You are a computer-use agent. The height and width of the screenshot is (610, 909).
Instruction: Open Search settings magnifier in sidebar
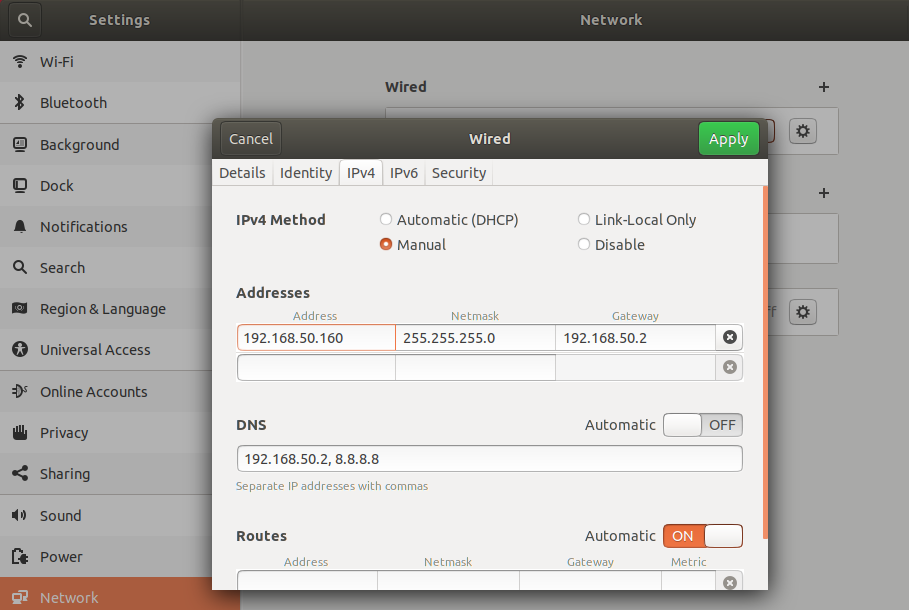pyautogui.click(x=20, y=267)
